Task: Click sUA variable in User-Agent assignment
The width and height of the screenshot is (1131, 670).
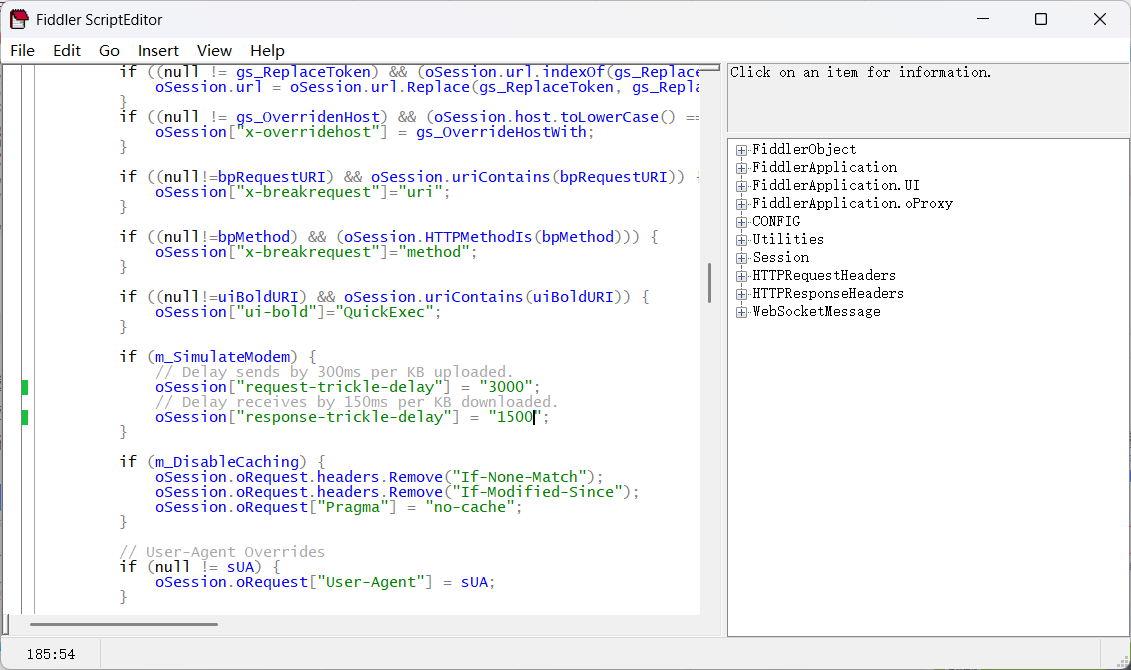Action: 474,583
